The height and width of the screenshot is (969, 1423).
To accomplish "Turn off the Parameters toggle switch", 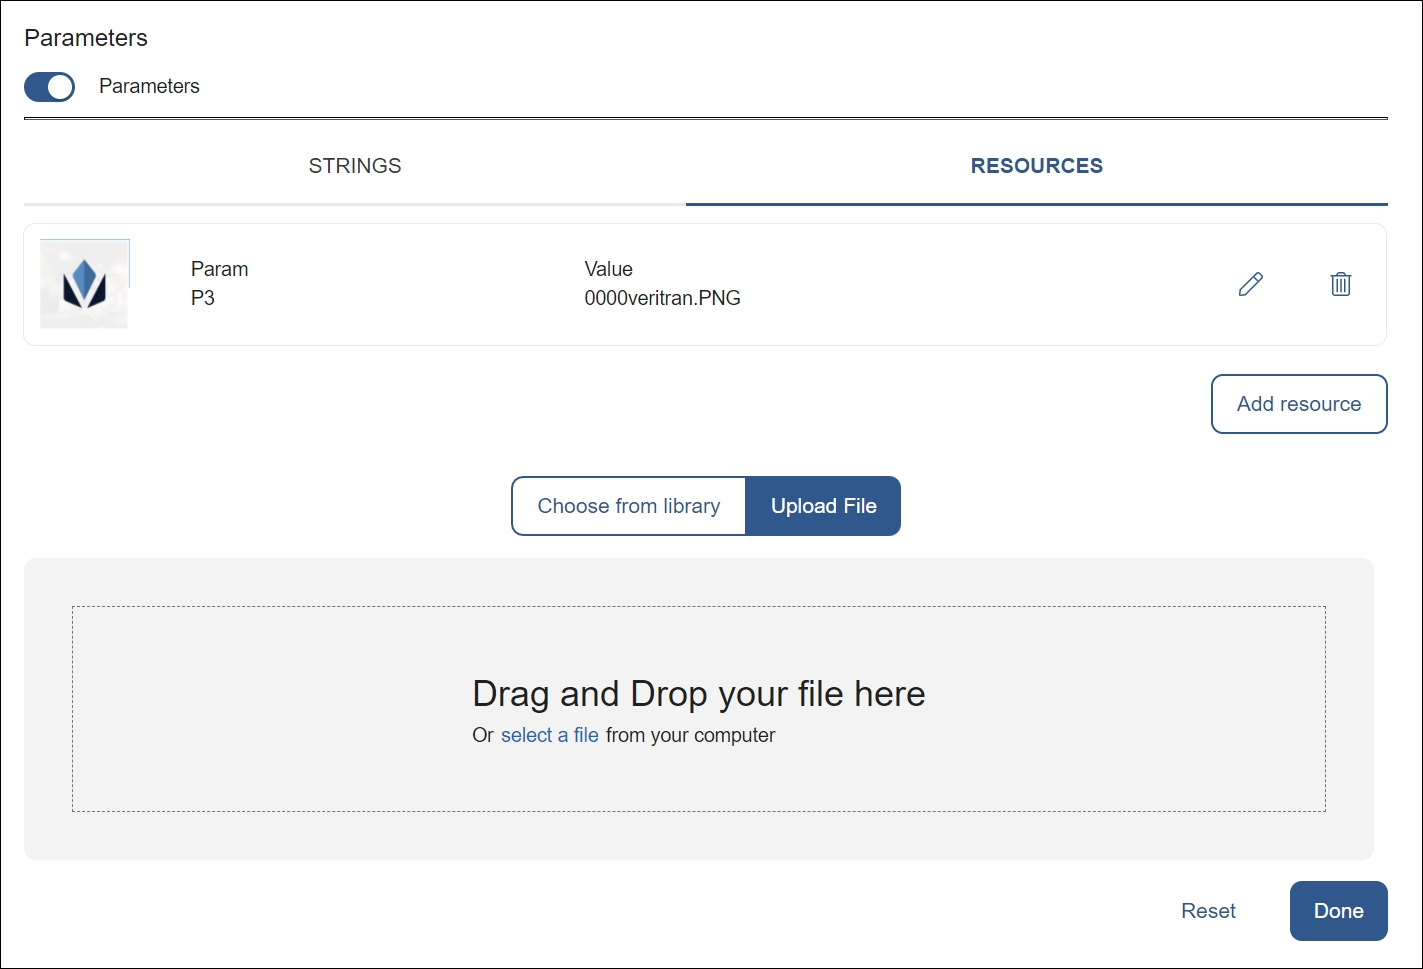I will point(49,87).
